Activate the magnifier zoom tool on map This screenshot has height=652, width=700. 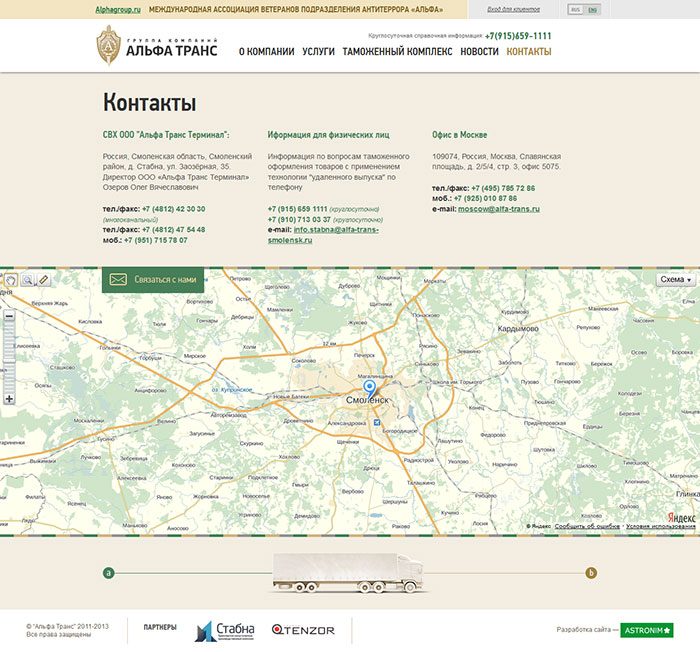[x=27, y=280]
